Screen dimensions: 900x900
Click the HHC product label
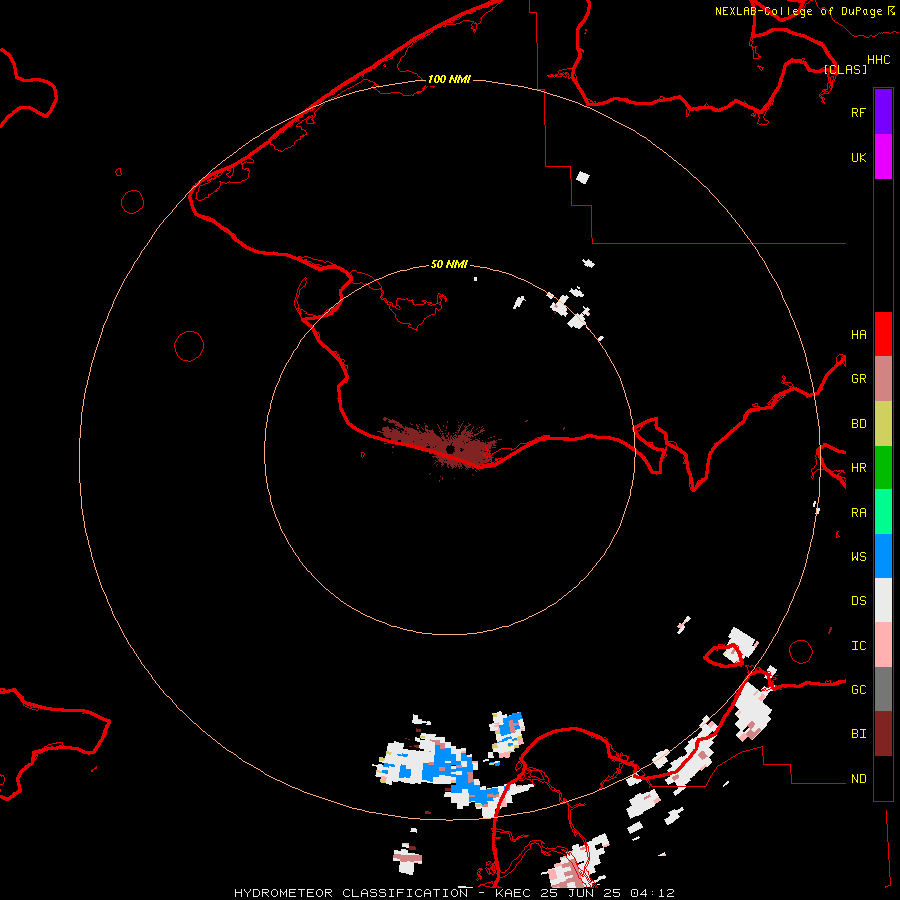[878, 60]
